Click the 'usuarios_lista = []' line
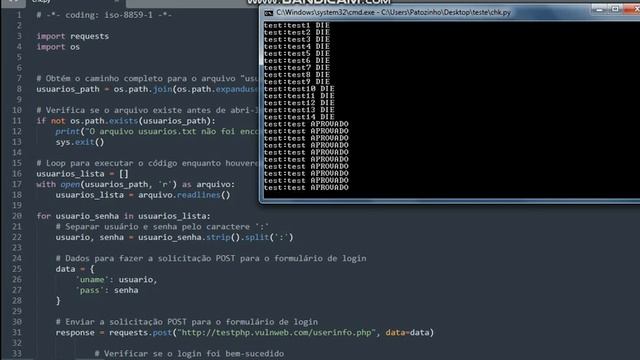The width and height of the screenshot is (640, 360). 82,174
